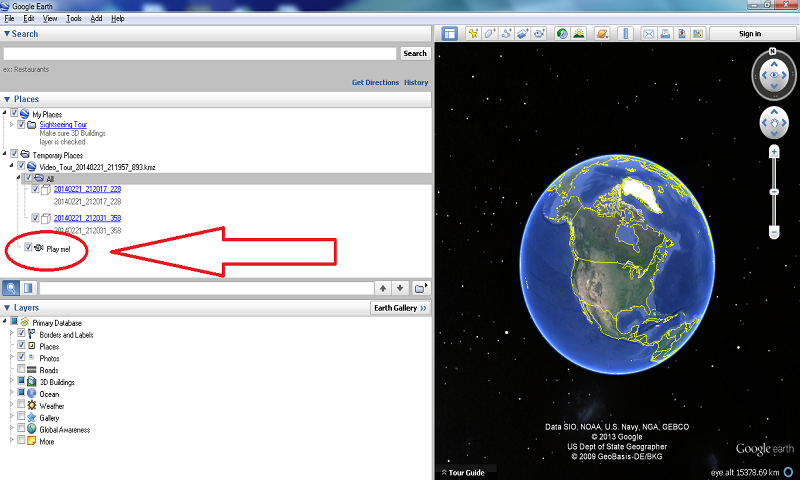The height and width of the screenshot is (480, 800).
Task: Open the Tools menu
Action: point(73,18)
